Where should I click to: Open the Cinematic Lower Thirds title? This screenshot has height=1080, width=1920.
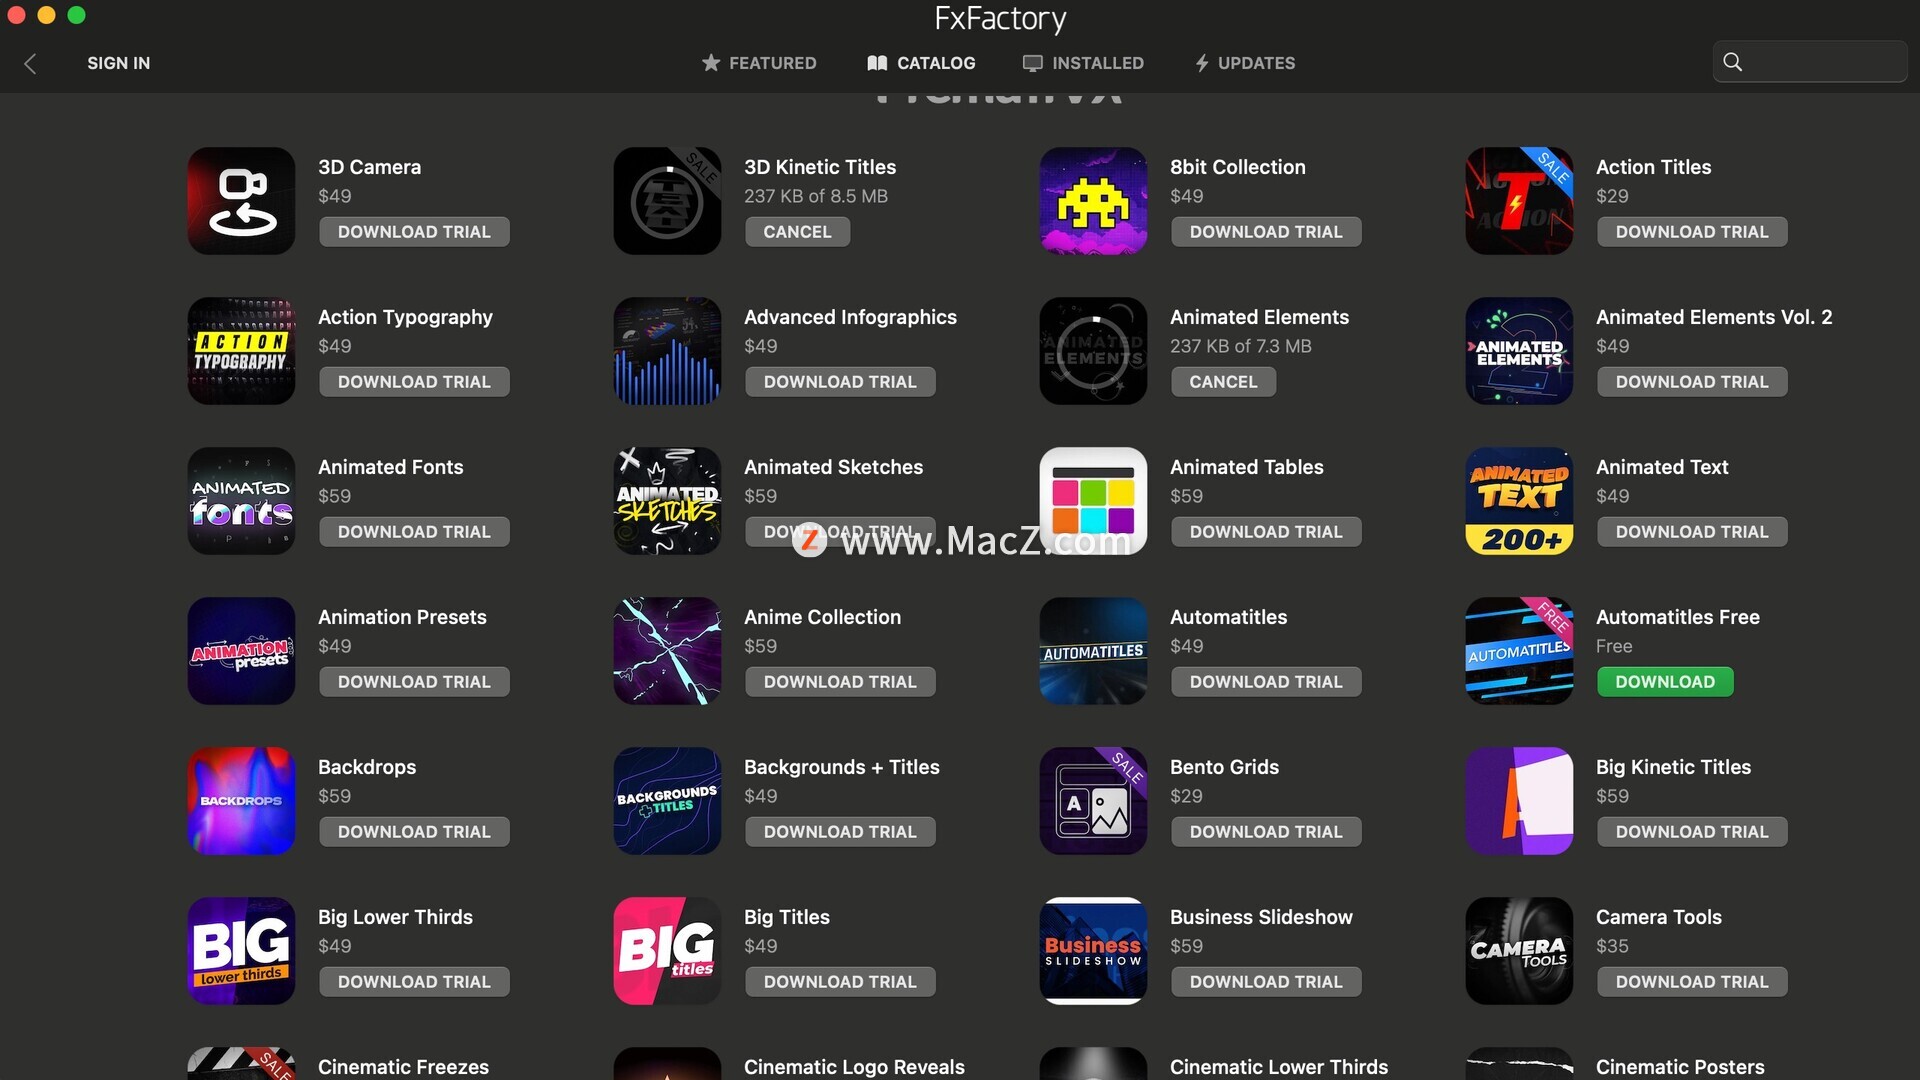coord(1279,1067)
